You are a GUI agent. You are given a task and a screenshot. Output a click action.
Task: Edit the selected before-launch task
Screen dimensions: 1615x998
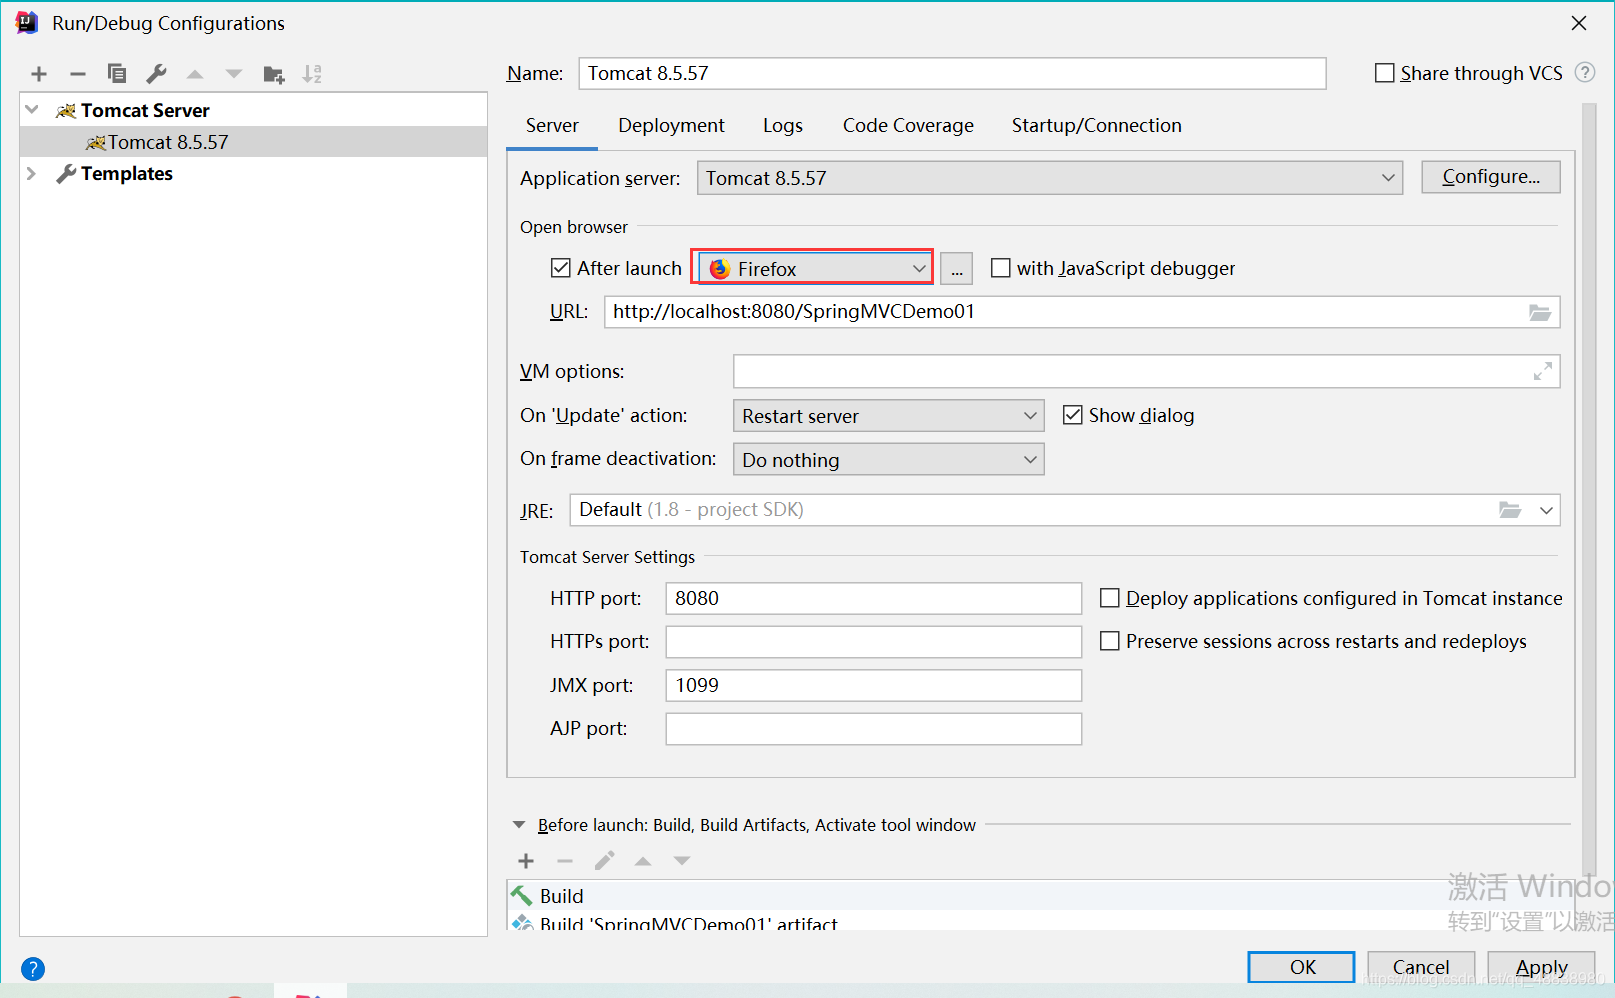[604, 861]
